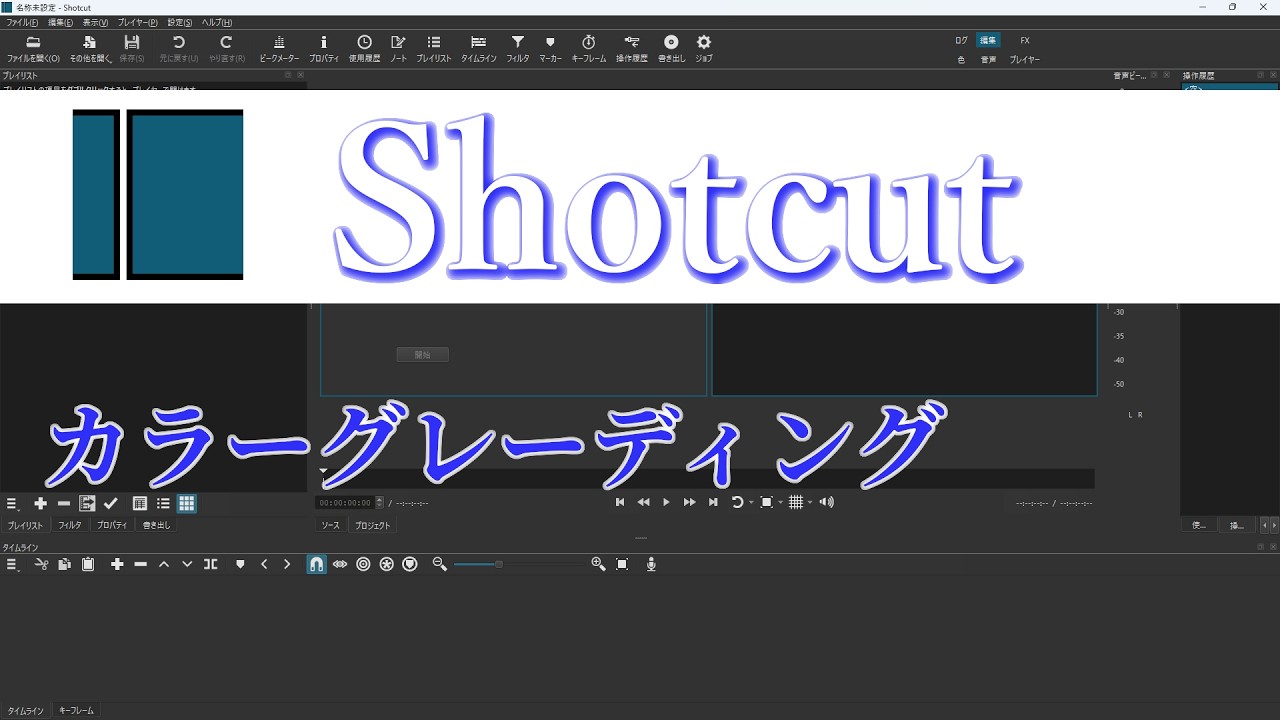Open player loop options dropdown
The height and width of the screenshot is (720, 1280).
tap(753, 502)
